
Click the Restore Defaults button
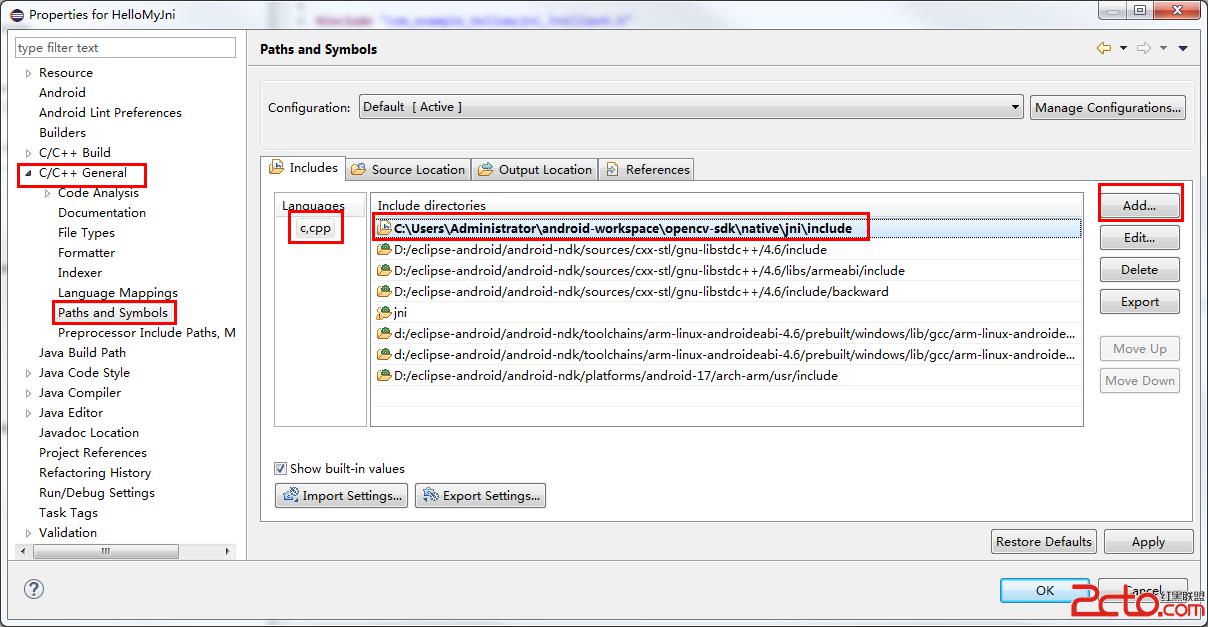(x=1044, y=541)
